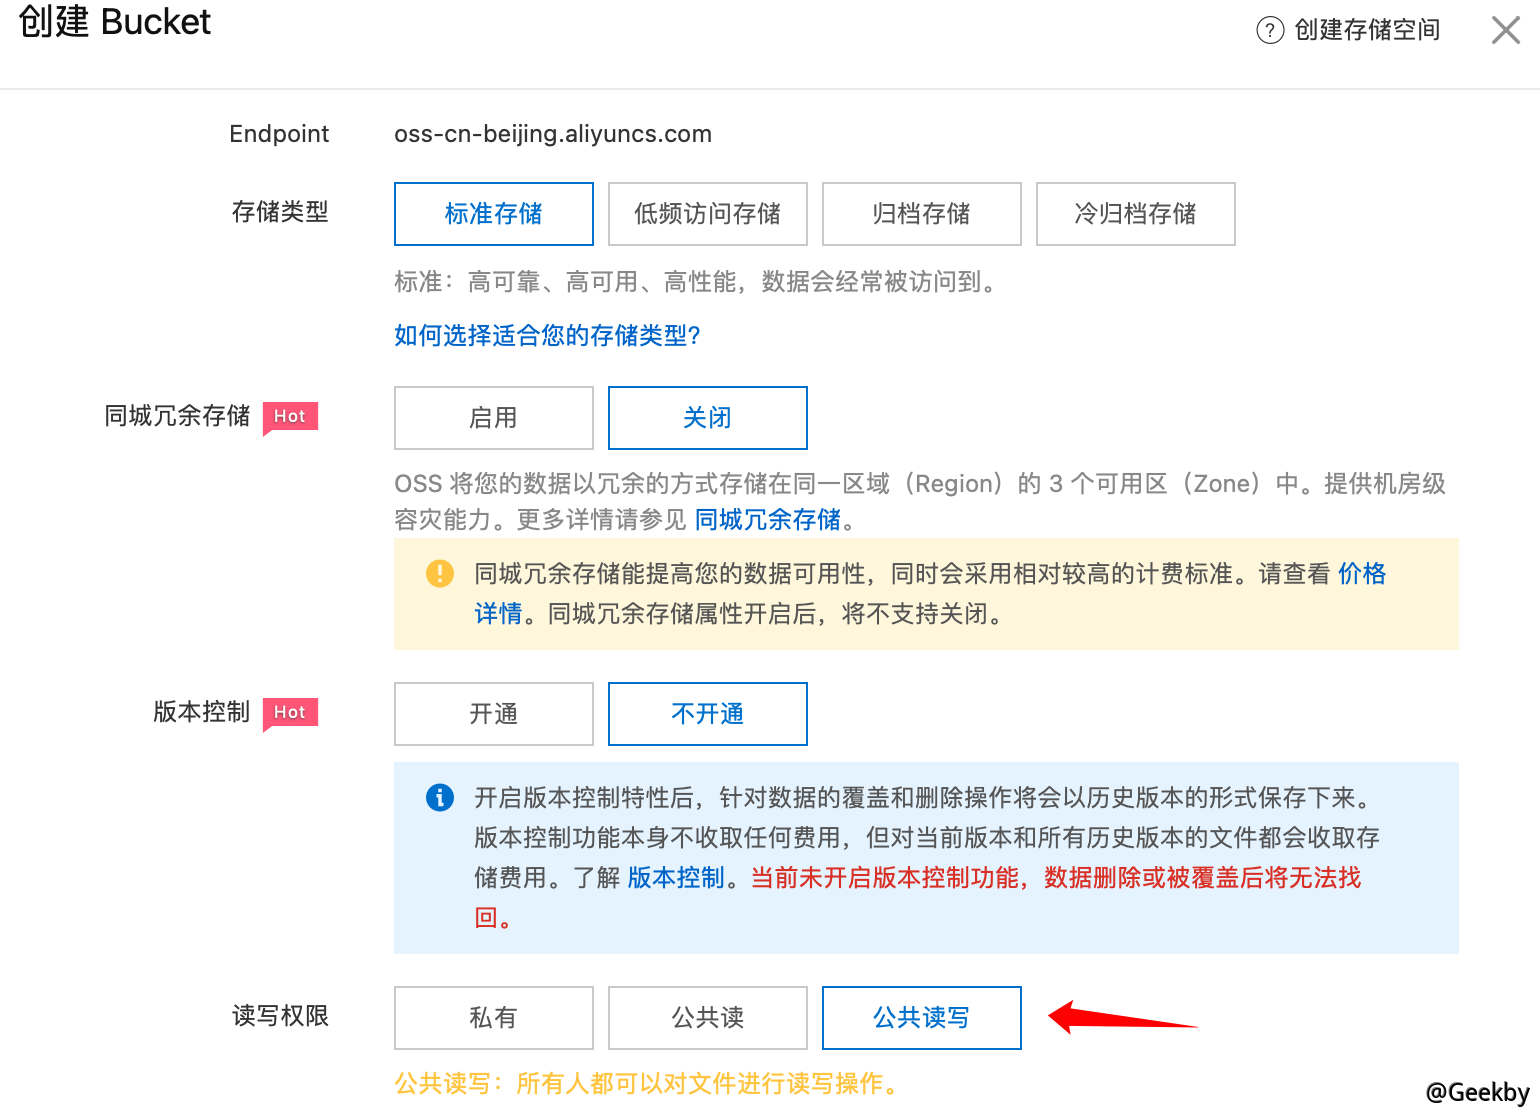This screenshot has height=1116, width=1540.
Task: Close the Create Bucket panel
Action: click(1505, 30)
